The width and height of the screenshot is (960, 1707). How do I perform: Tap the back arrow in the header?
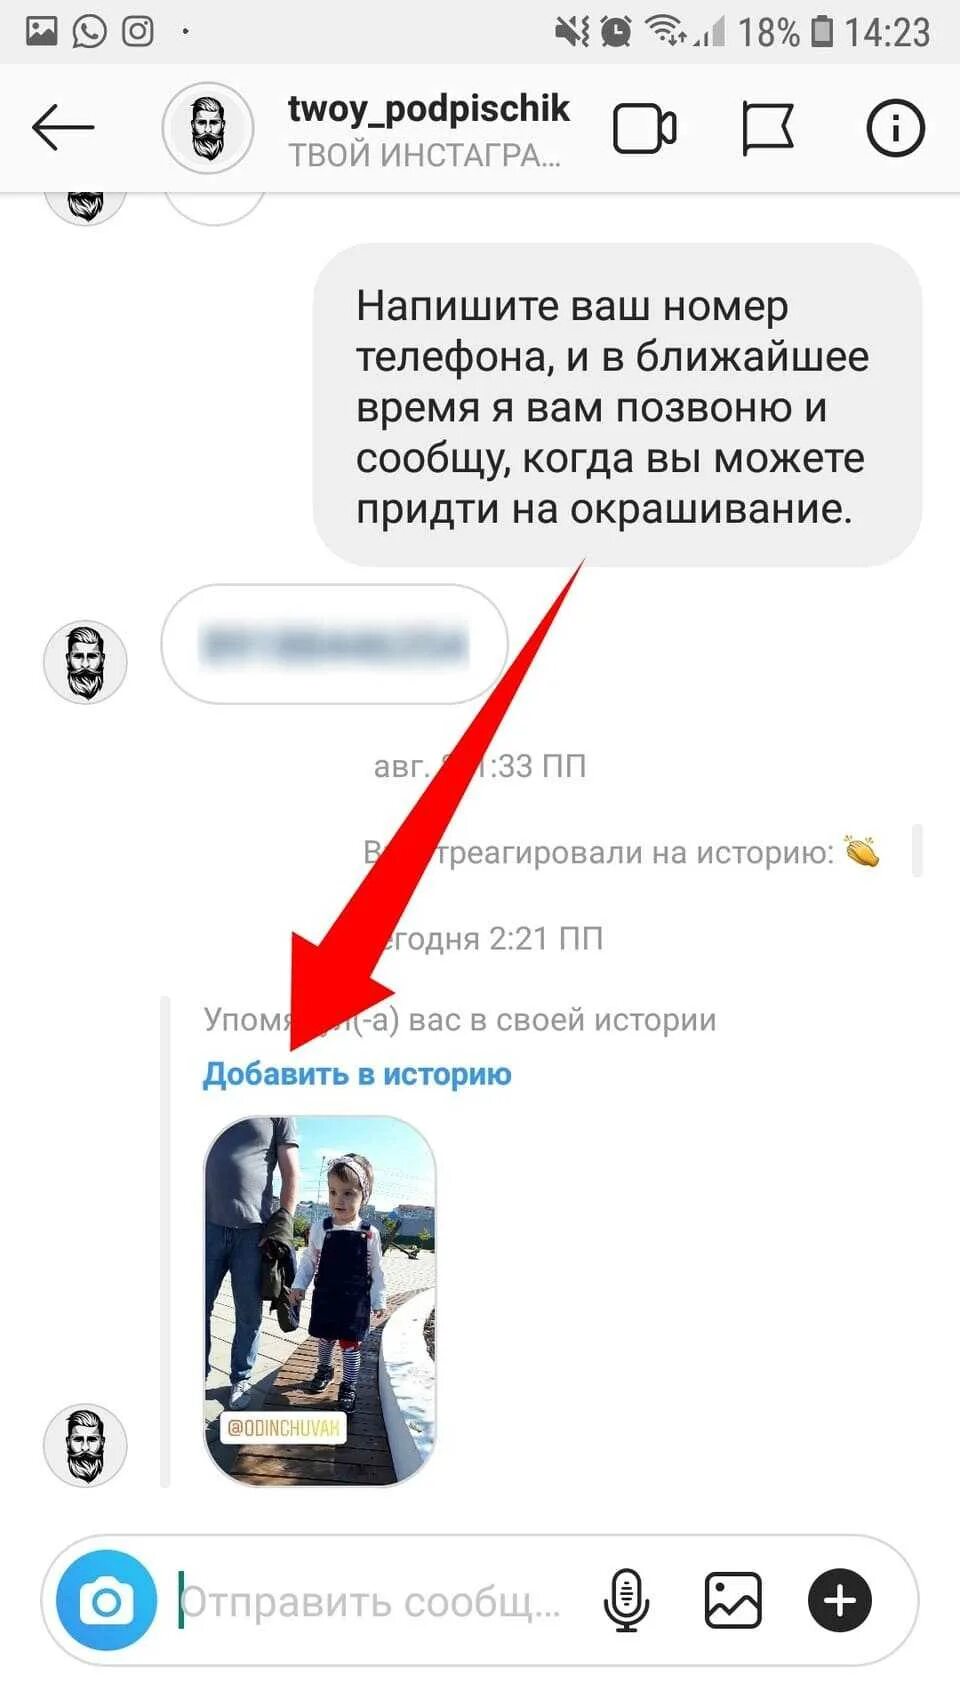(x=62, y=128)
